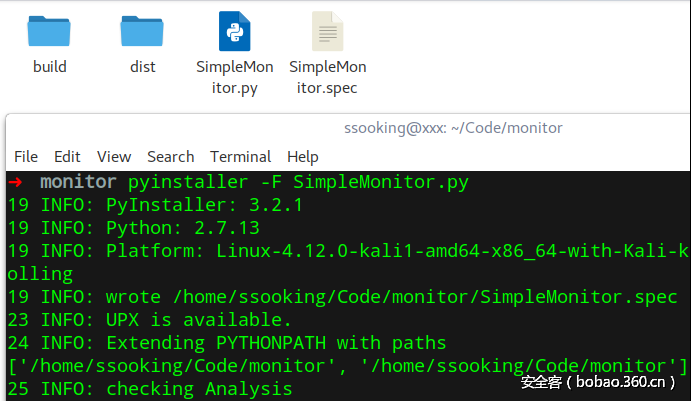691x401 pixels.
Task: Click the ssooking@xxx terminal title bar
Action: (x=453, y=128)
